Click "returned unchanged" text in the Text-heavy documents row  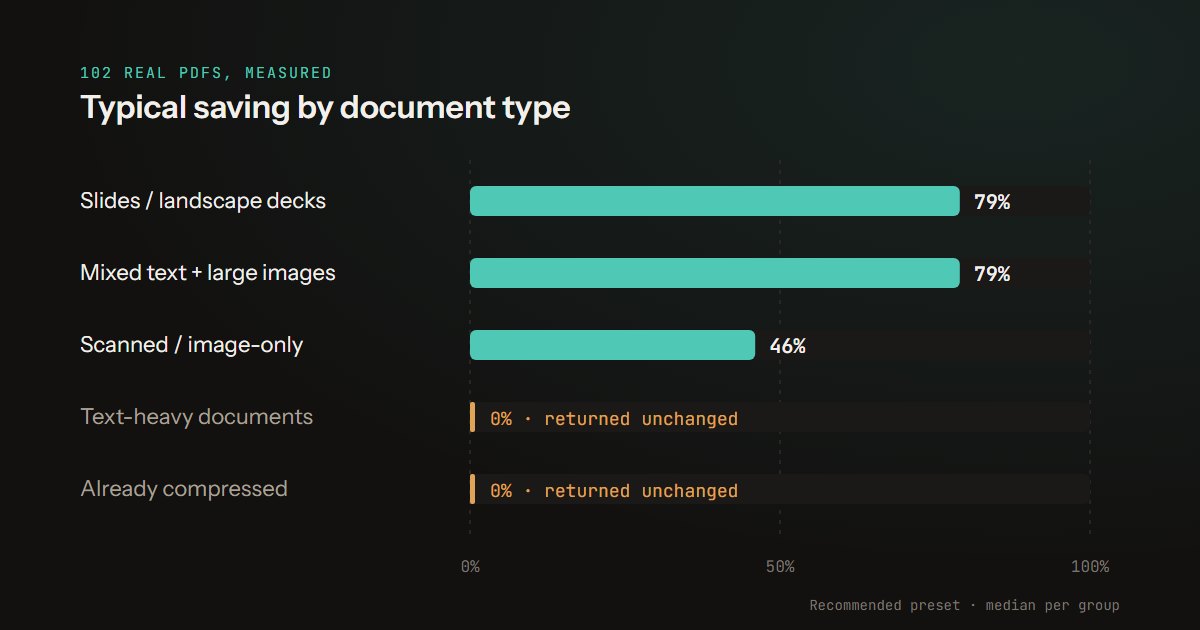pos(641,419)
